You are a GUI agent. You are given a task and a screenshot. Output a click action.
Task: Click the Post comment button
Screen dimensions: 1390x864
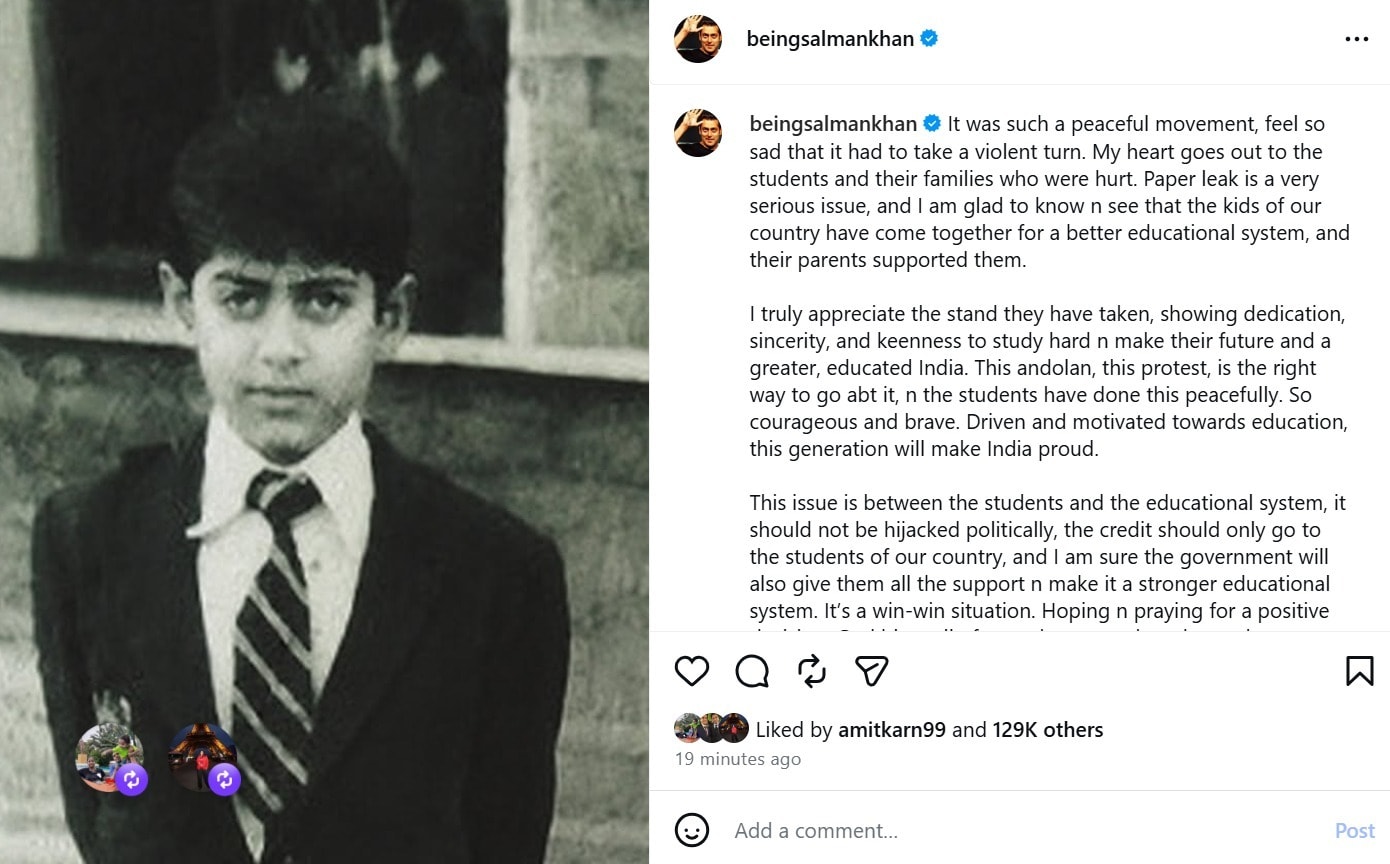[1355, 831]
